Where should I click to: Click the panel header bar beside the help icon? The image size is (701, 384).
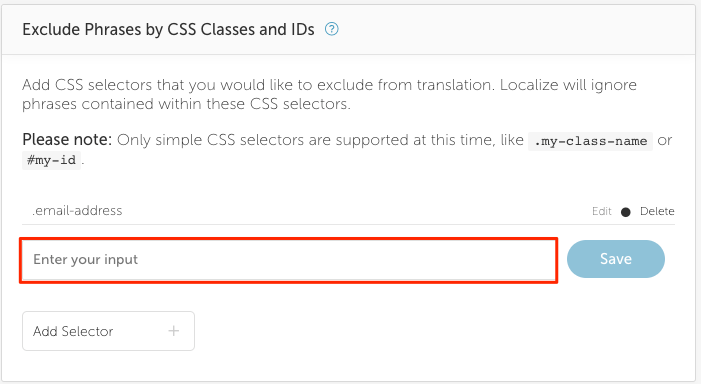tap(514, 30)
